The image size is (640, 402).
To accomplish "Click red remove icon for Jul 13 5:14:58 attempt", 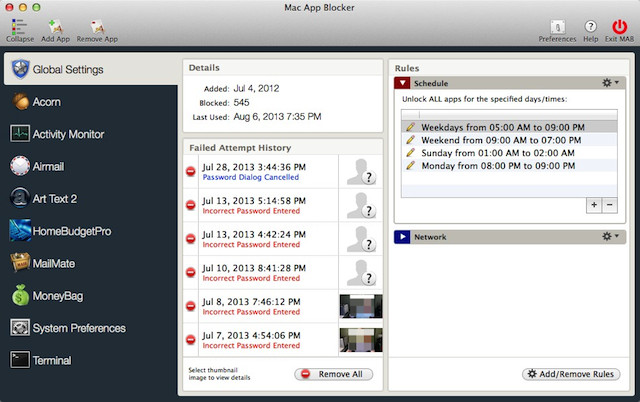I will click(191, 205).
